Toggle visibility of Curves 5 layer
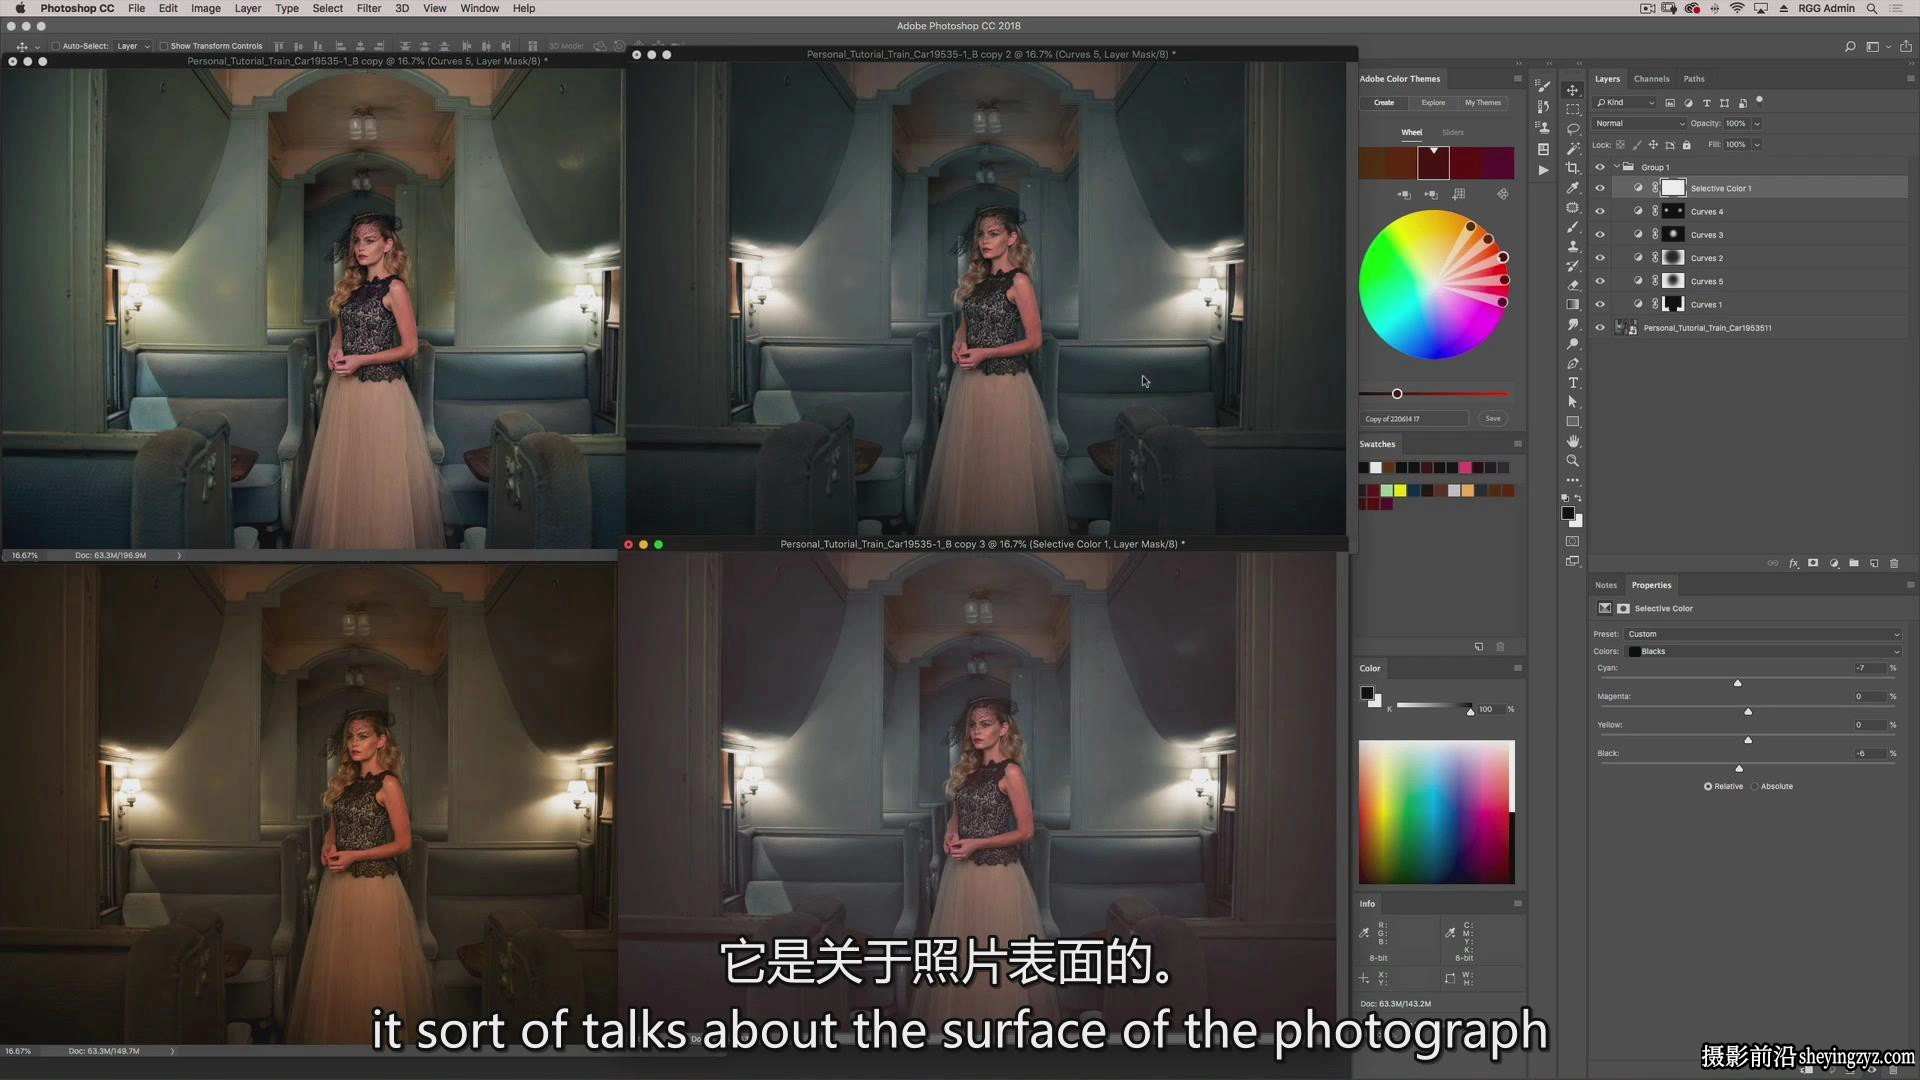Image resolution: width=1920 pixels, height=1080 pixels. [x=1600, y=281]
